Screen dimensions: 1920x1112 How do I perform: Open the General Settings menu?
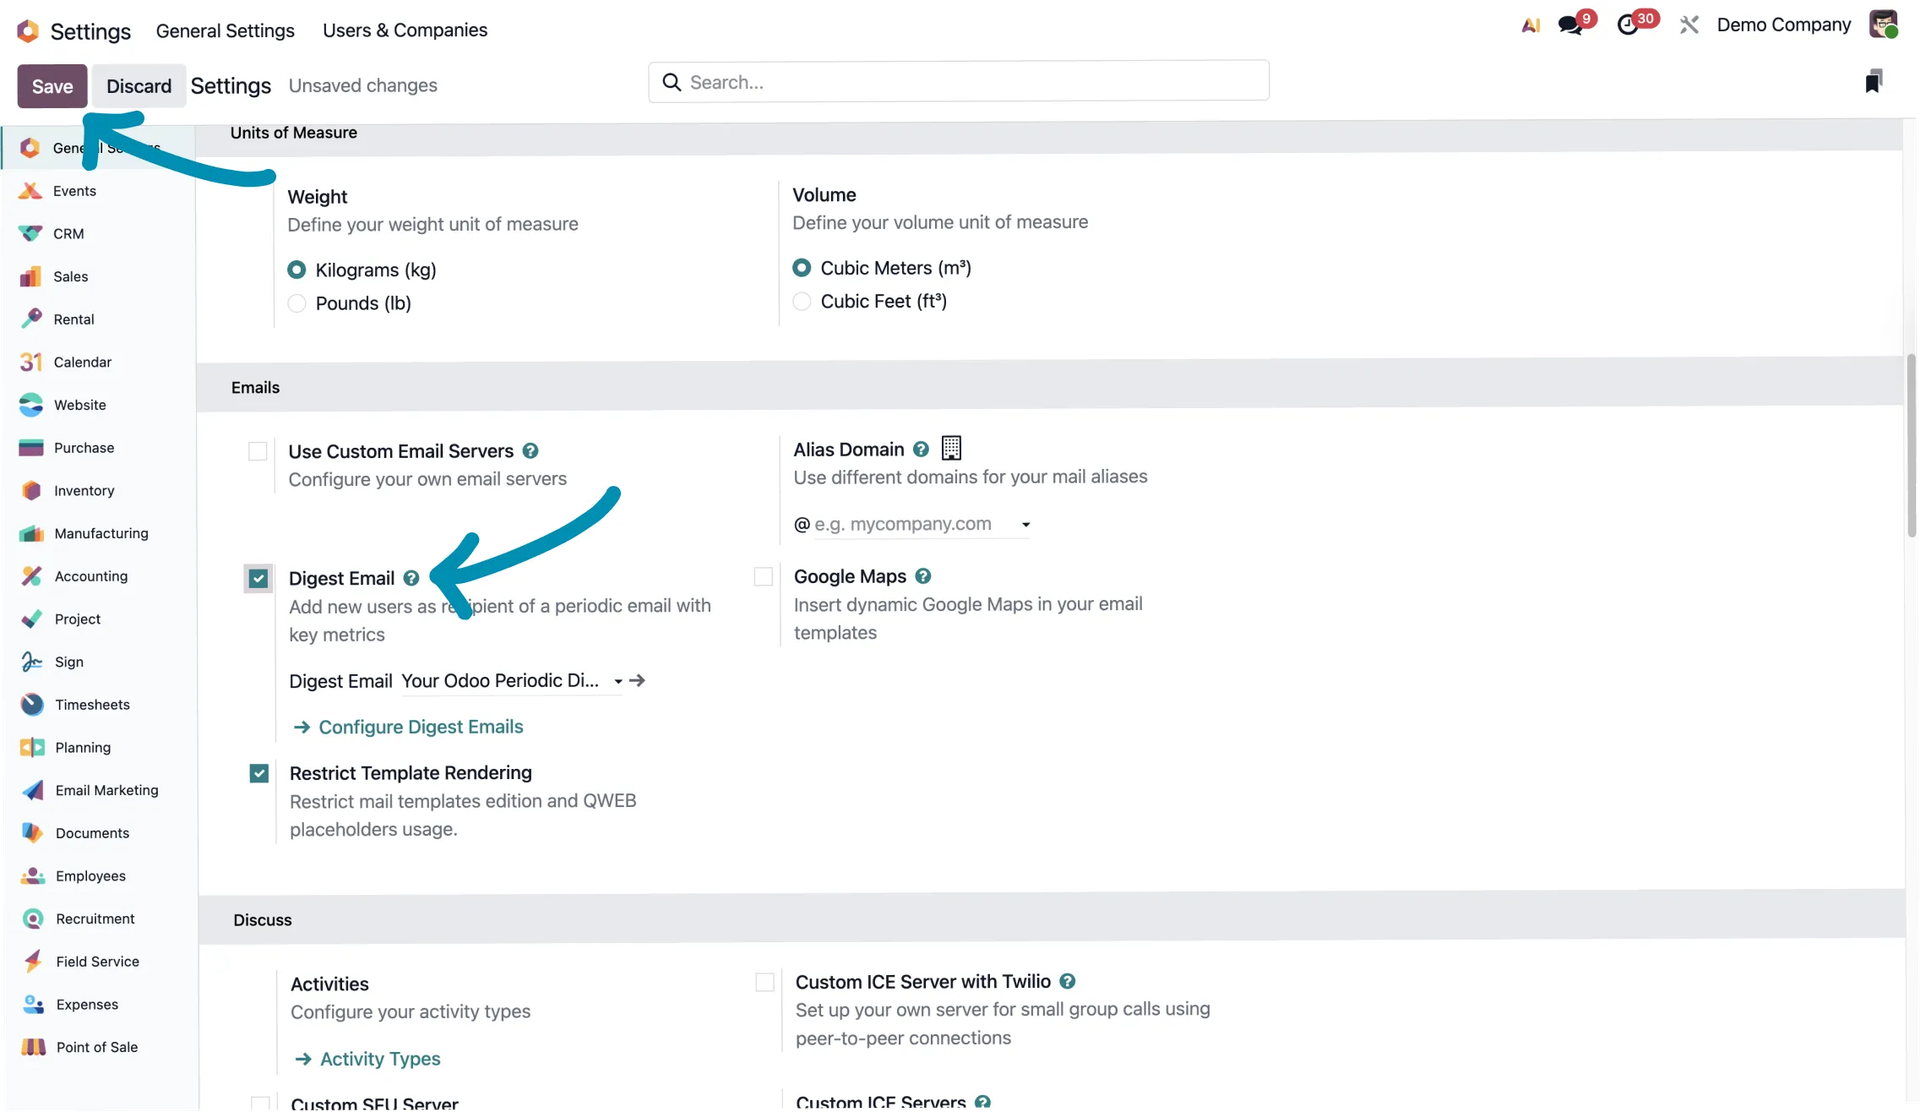(225, 30)
